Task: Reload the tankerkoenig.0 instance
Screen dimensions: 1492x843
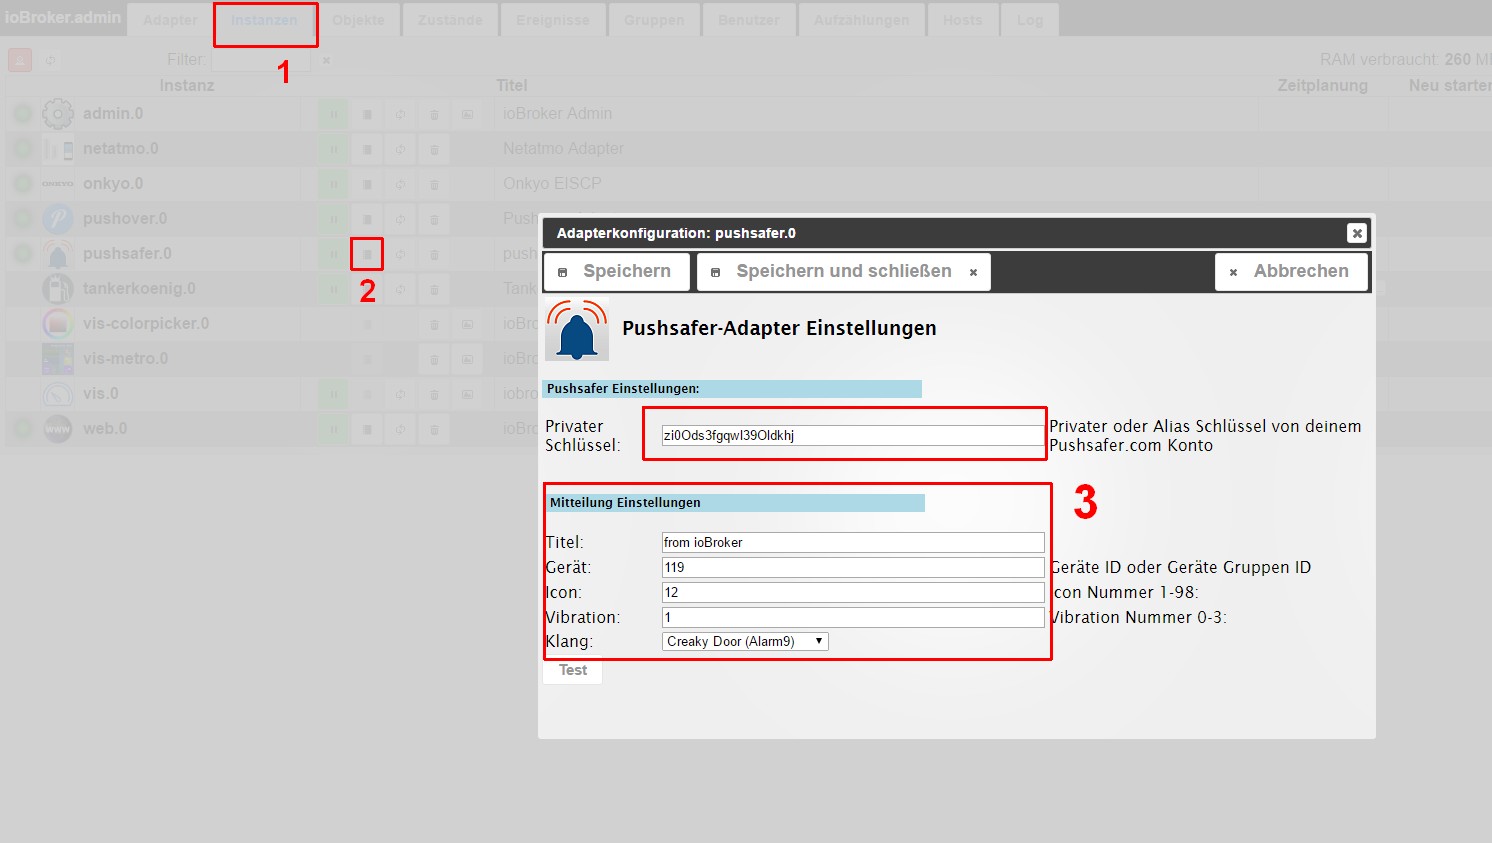Action: pos(400,289)
